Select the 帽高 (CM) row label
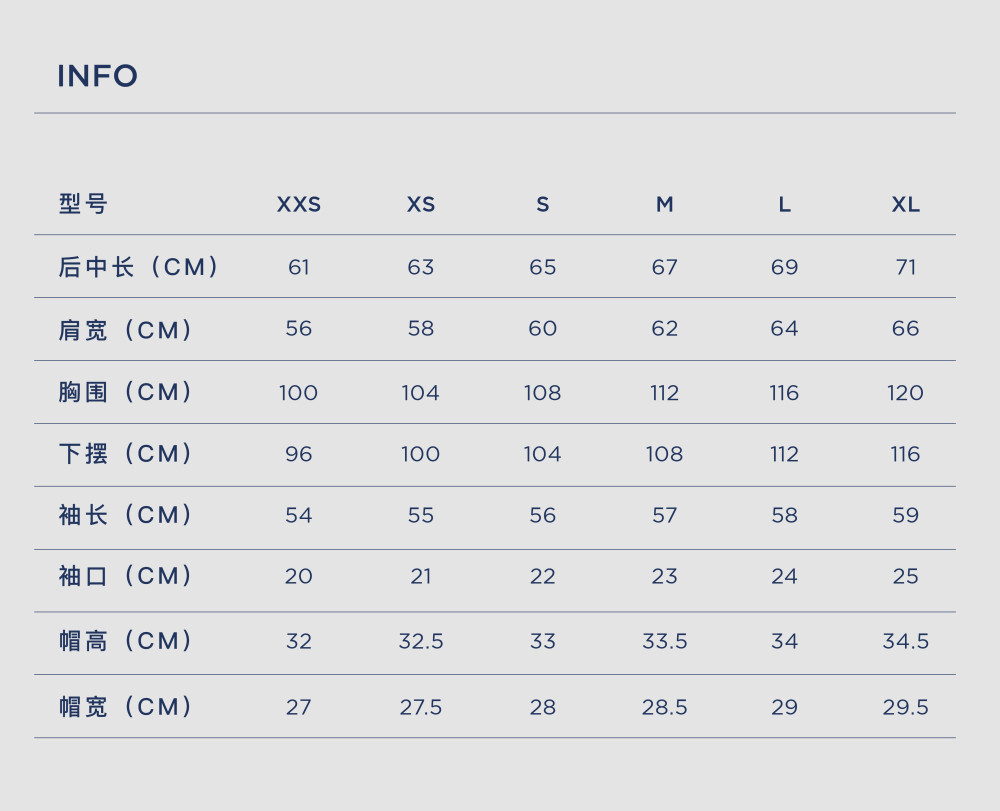This screenshot has width=1000, height=811. 125,641
